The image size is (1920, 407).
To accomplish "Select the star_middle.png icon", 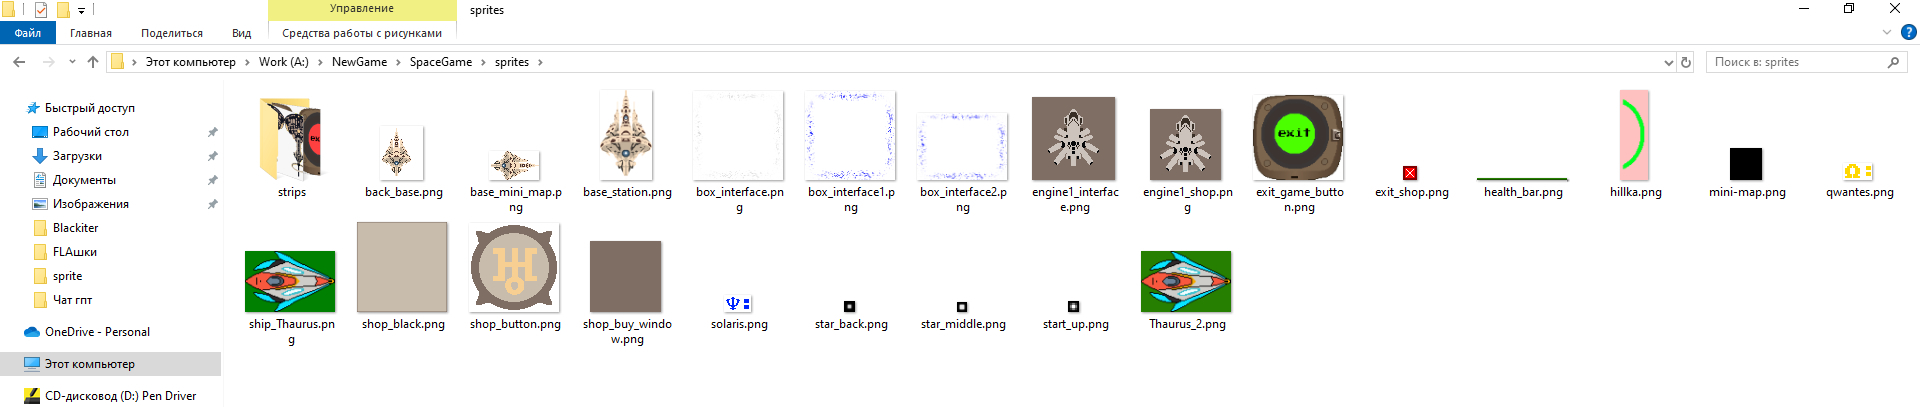I will (x=962, y=307).
